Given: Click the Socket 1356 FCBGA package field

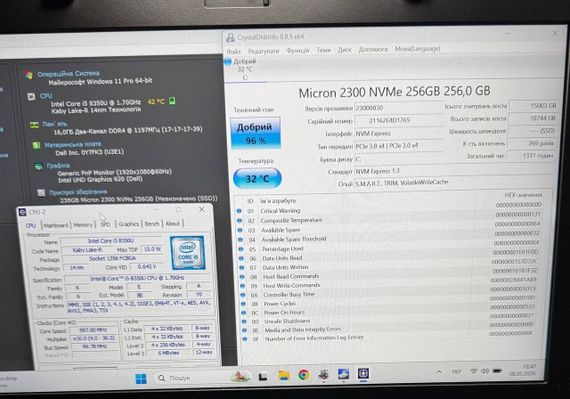Looking at the screenshot, I should (112, 258).
